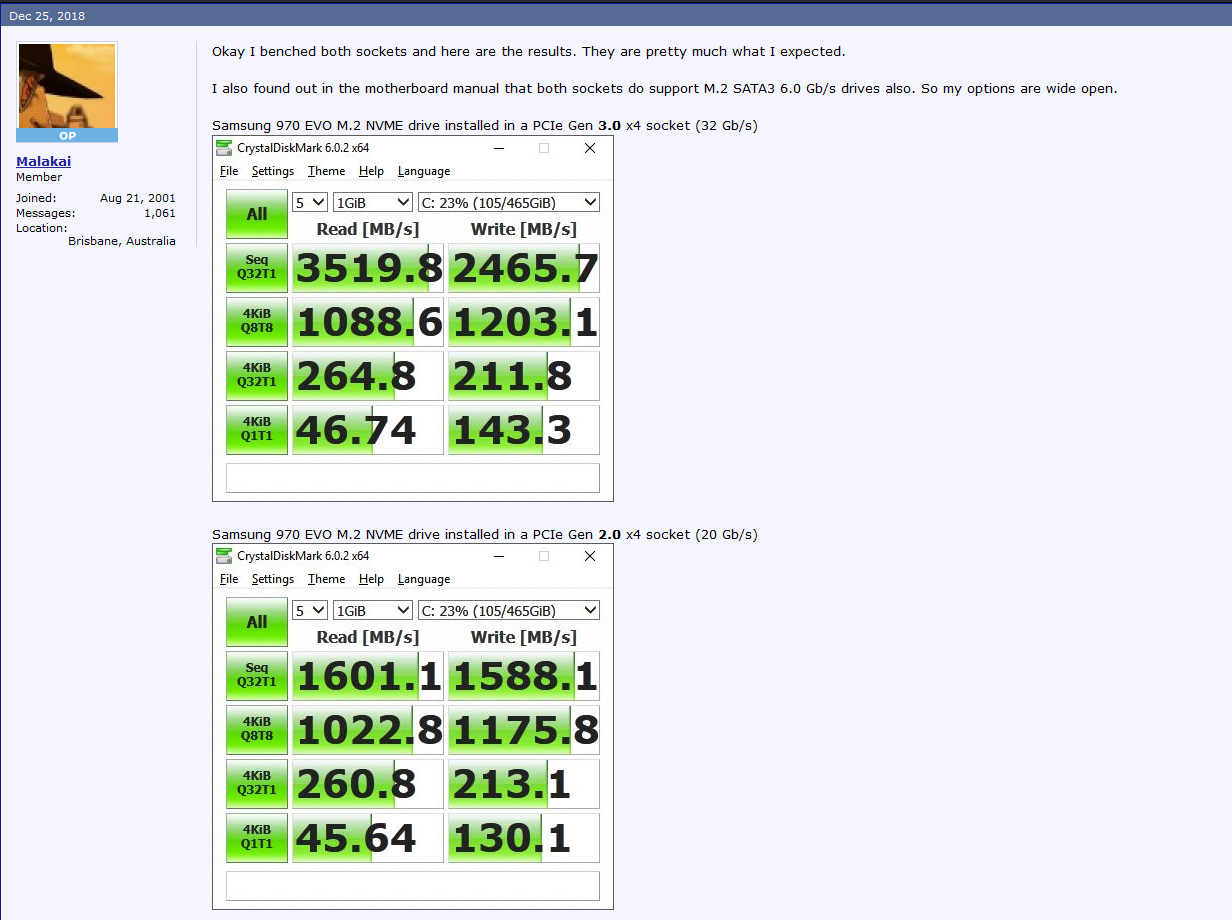Screen dimensions: 1232x920
Task: Click the Read [MB/s] header in the Gen 3.0 window
Action: pyautogui.click(x=368, y=229)
